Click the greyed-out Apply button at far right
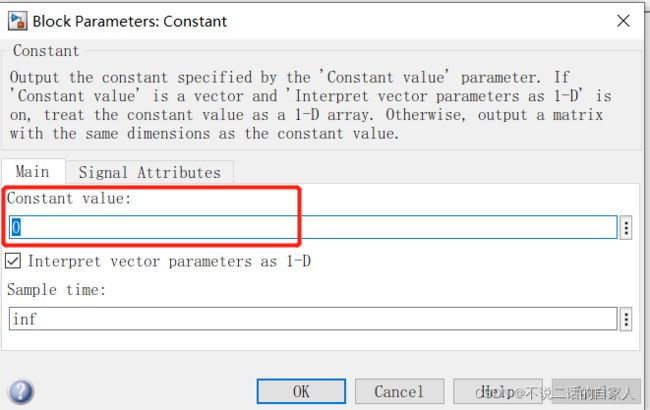This screenshot has height=410, width=650. pyautogui.click(x=596, y=391)
